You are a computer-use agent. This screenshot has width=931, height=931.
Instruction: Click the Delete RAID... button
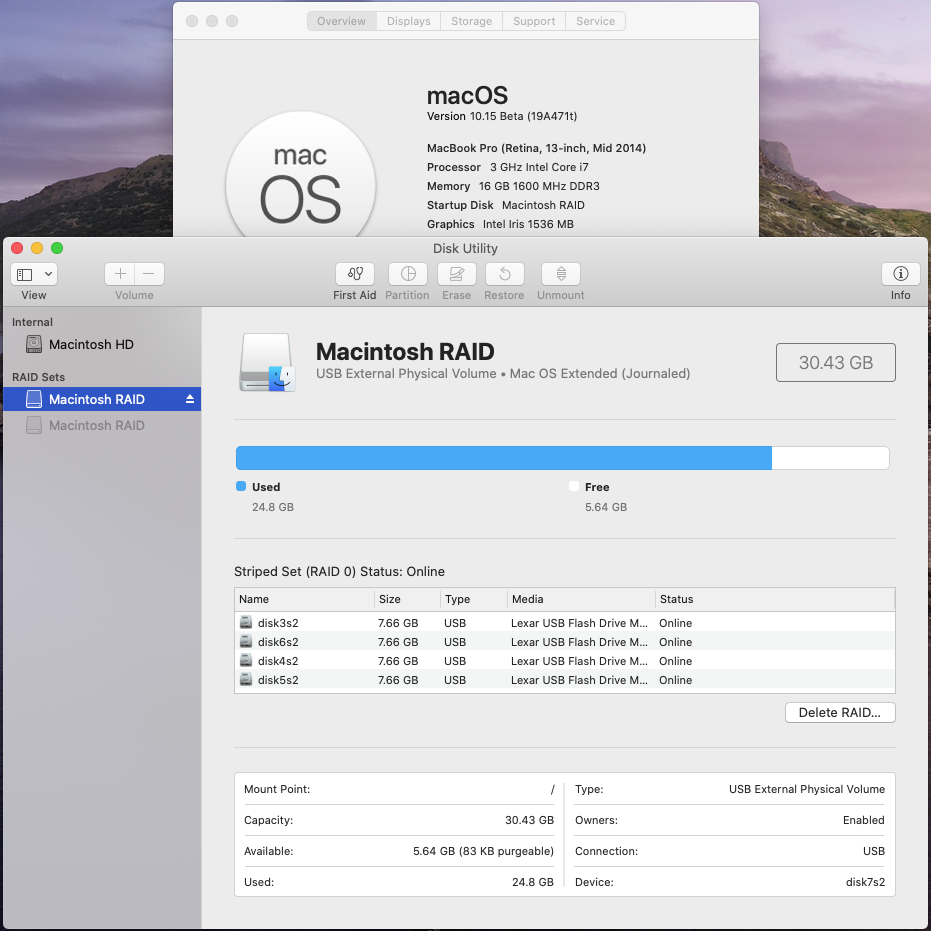(x=840, y=712)
